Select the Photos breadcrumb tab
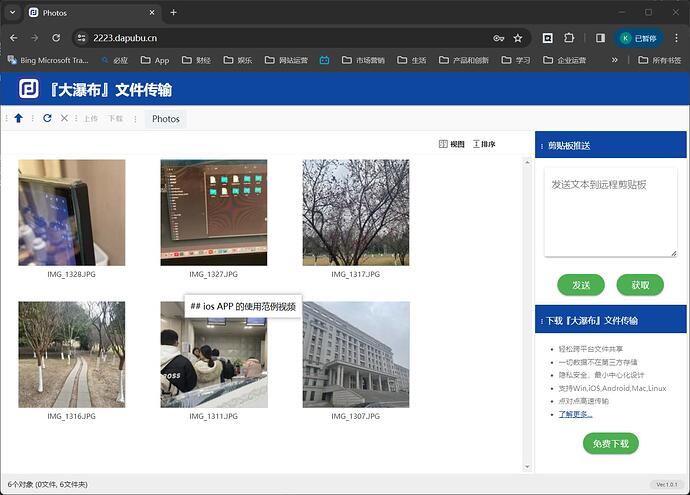 (x=166, y=119)
